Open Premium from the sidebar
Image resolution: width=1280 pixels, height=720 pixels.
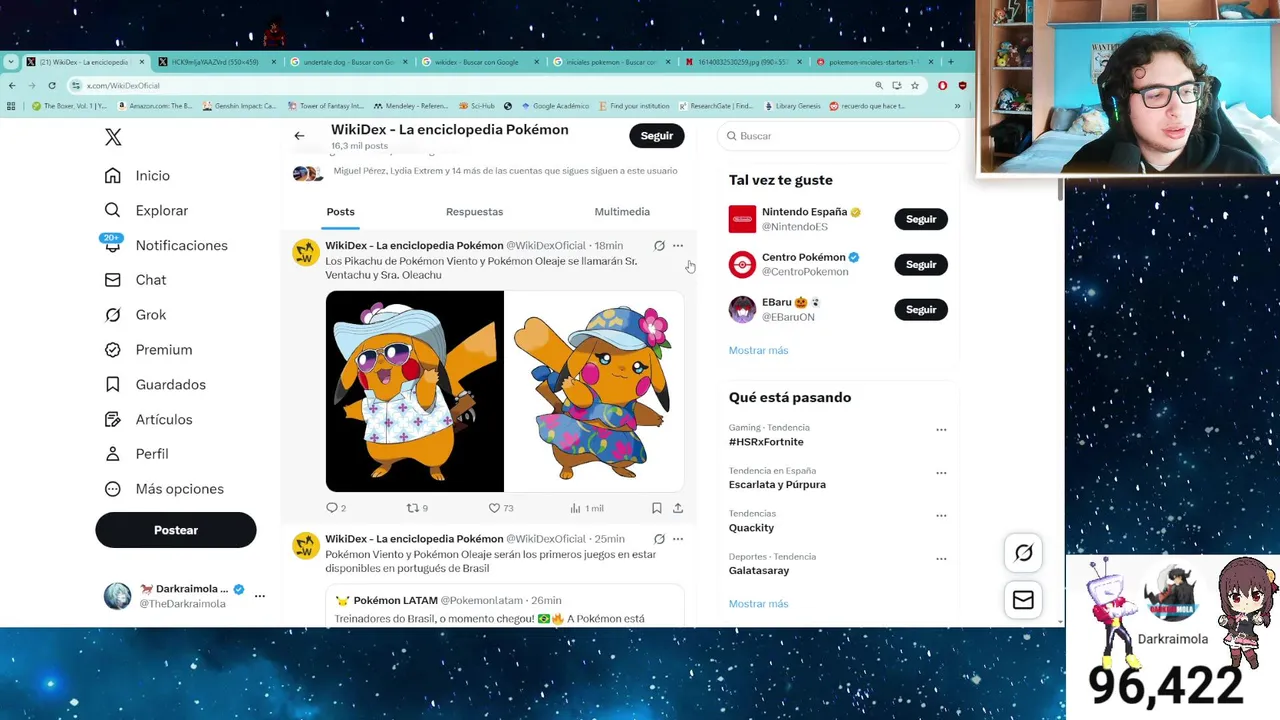[148, 349]
